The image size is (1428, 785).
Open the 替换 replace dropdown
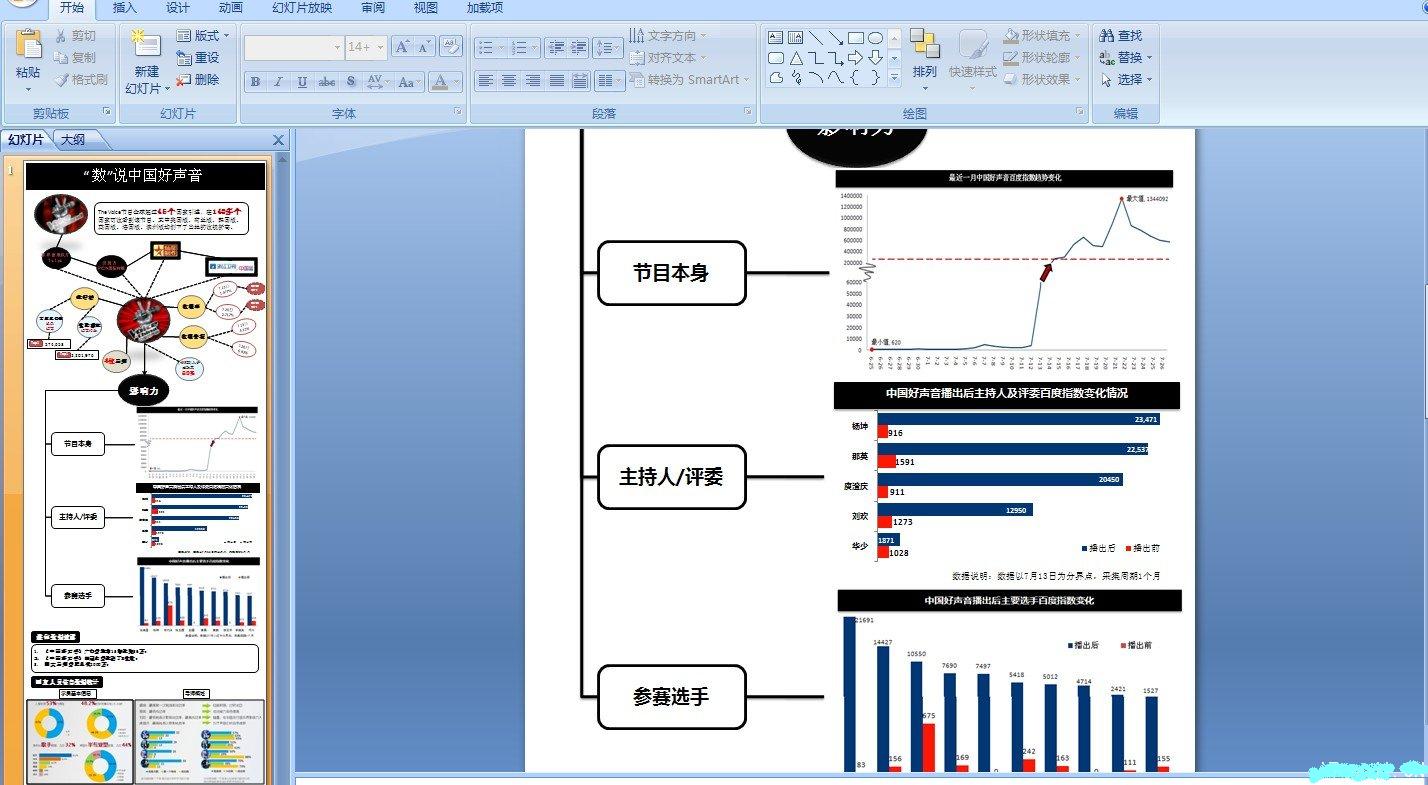[x=1126, y=58]
